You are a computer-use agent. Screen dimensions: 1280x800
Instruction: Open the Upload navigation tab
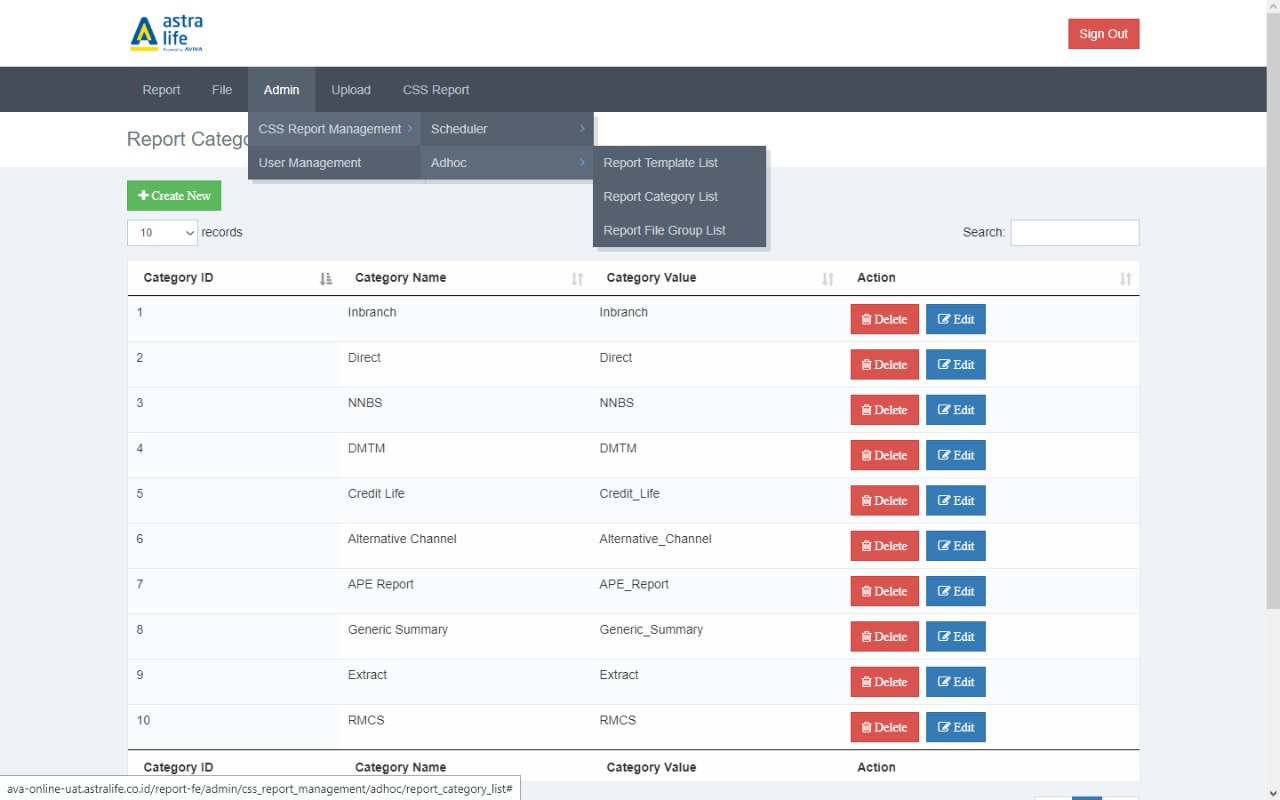[351, 90]
